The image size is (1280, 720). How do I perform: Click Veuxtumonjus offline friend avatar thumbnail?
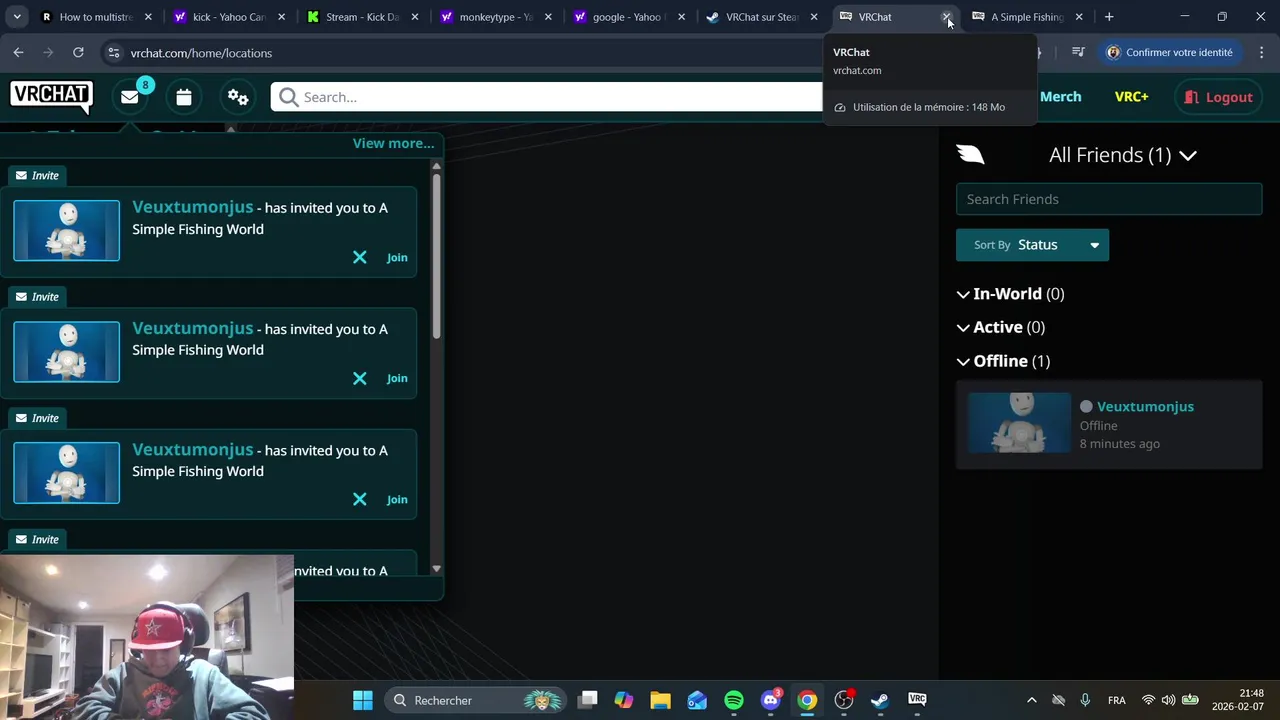[1019, 423]
